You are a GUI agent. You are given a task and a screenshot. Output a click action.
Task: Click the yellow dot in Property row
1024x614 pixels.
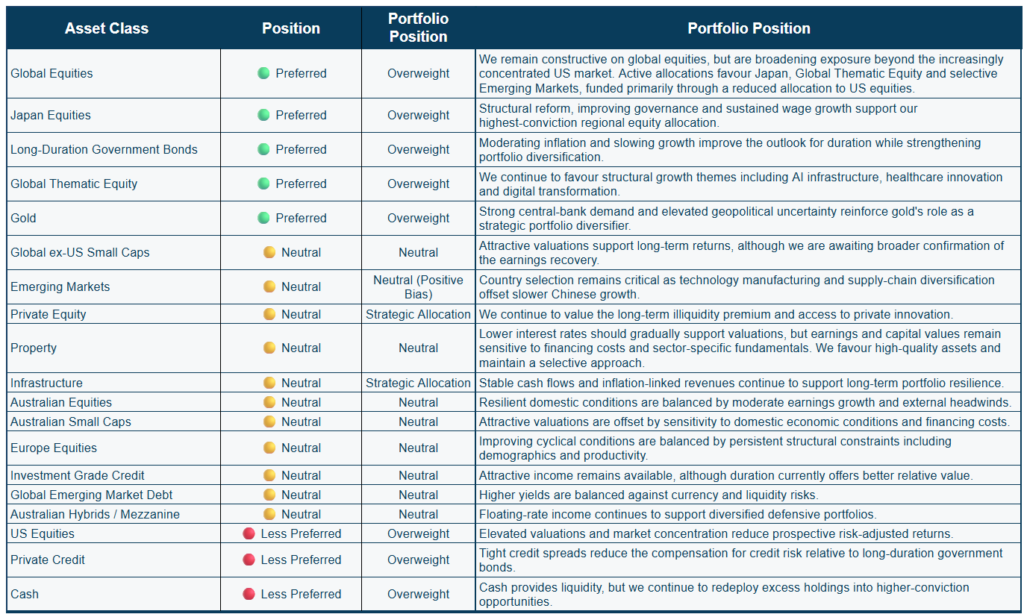click(269, 347)
